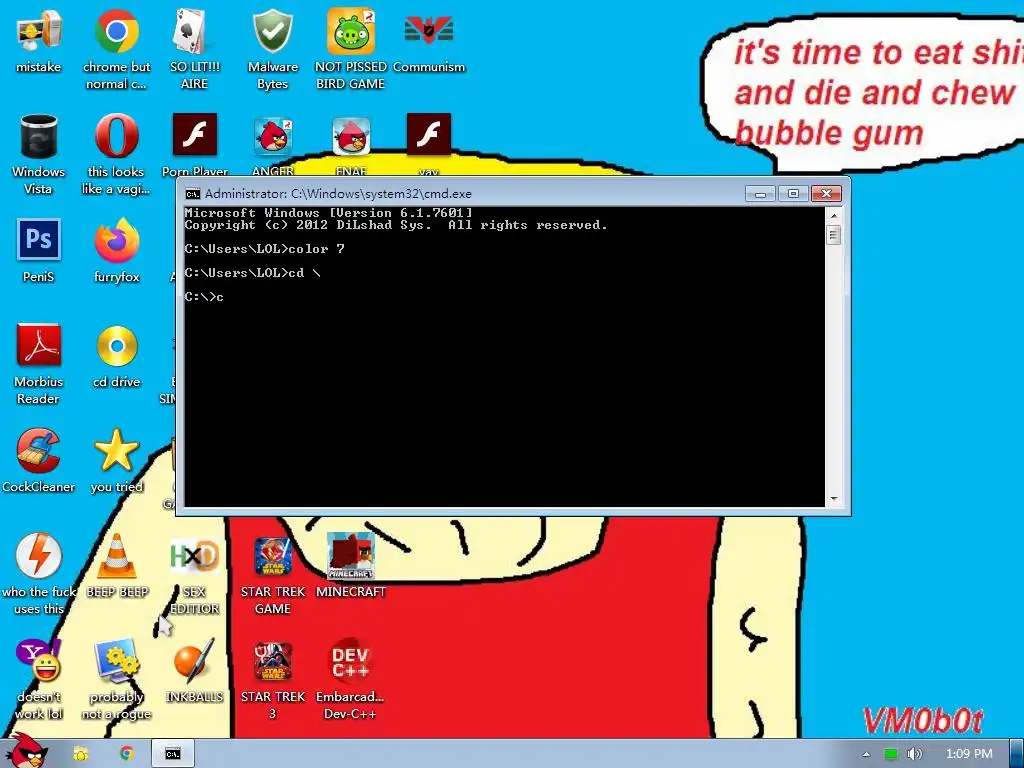The width and height of the screenshot is (1024, 768).
Task: Maximize the cmd.exe window
Action: 793,194
